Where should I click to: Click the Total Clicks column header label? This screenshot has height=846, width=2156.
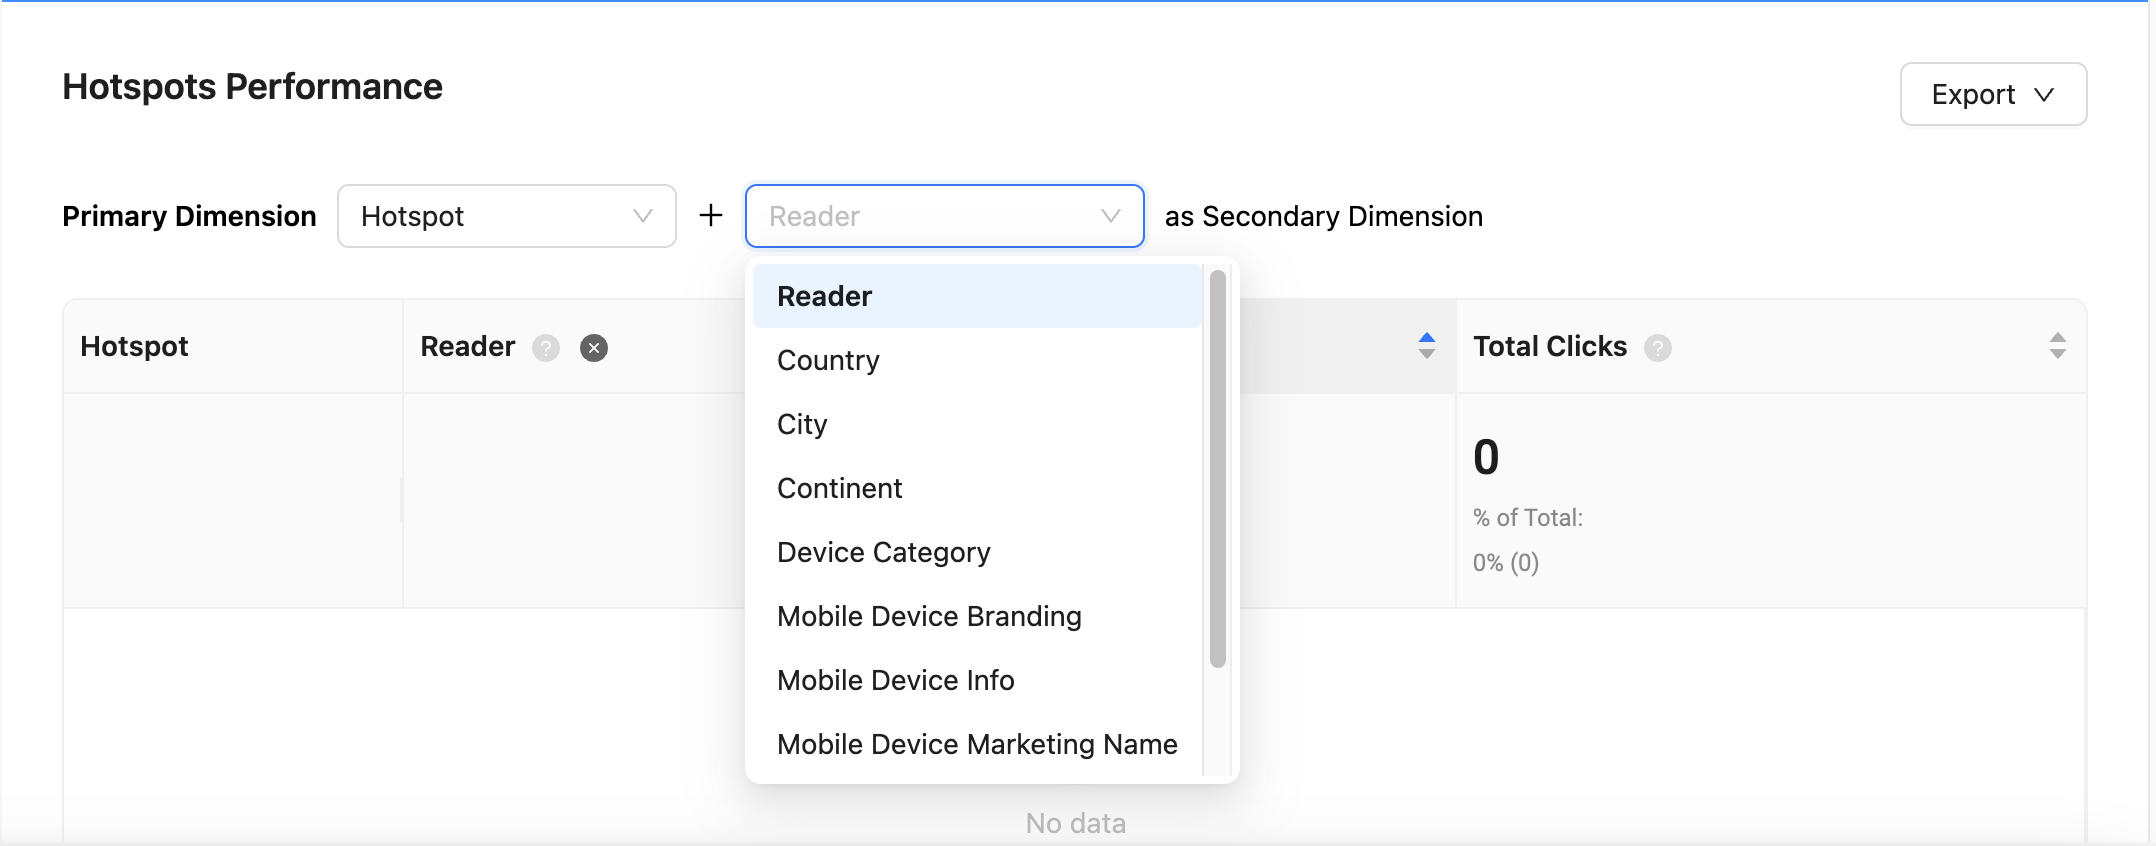[x=1549, y=346]
